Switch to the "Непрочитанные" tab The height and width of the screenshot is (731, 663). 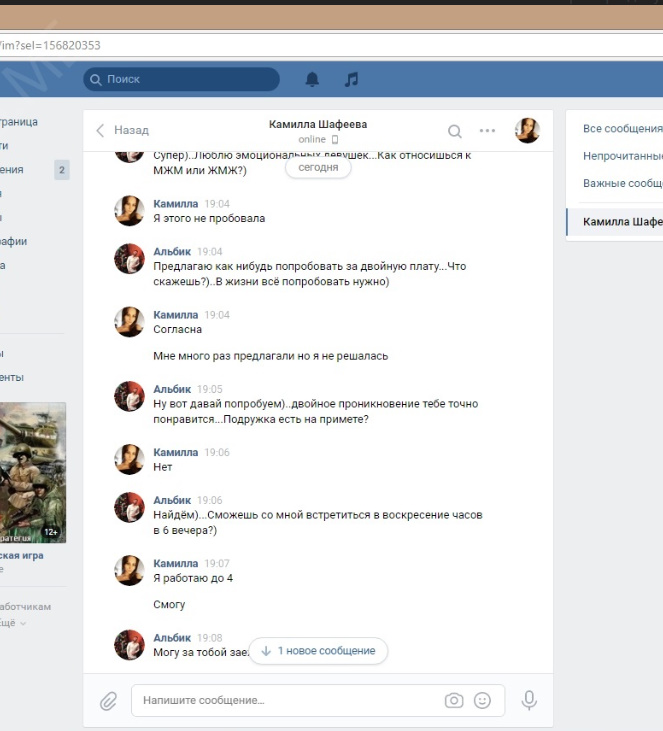click(x=622, y=156)
